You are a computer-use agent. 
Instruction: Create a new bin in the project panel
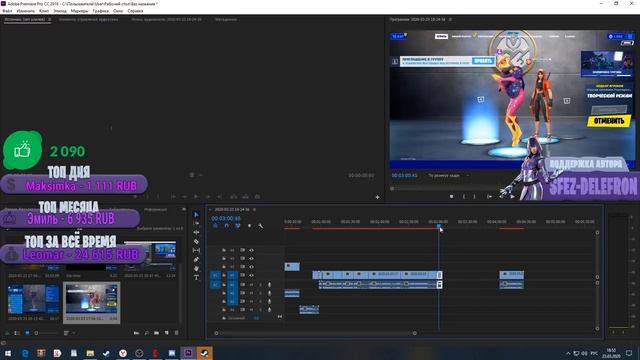(x=156, y=333)
